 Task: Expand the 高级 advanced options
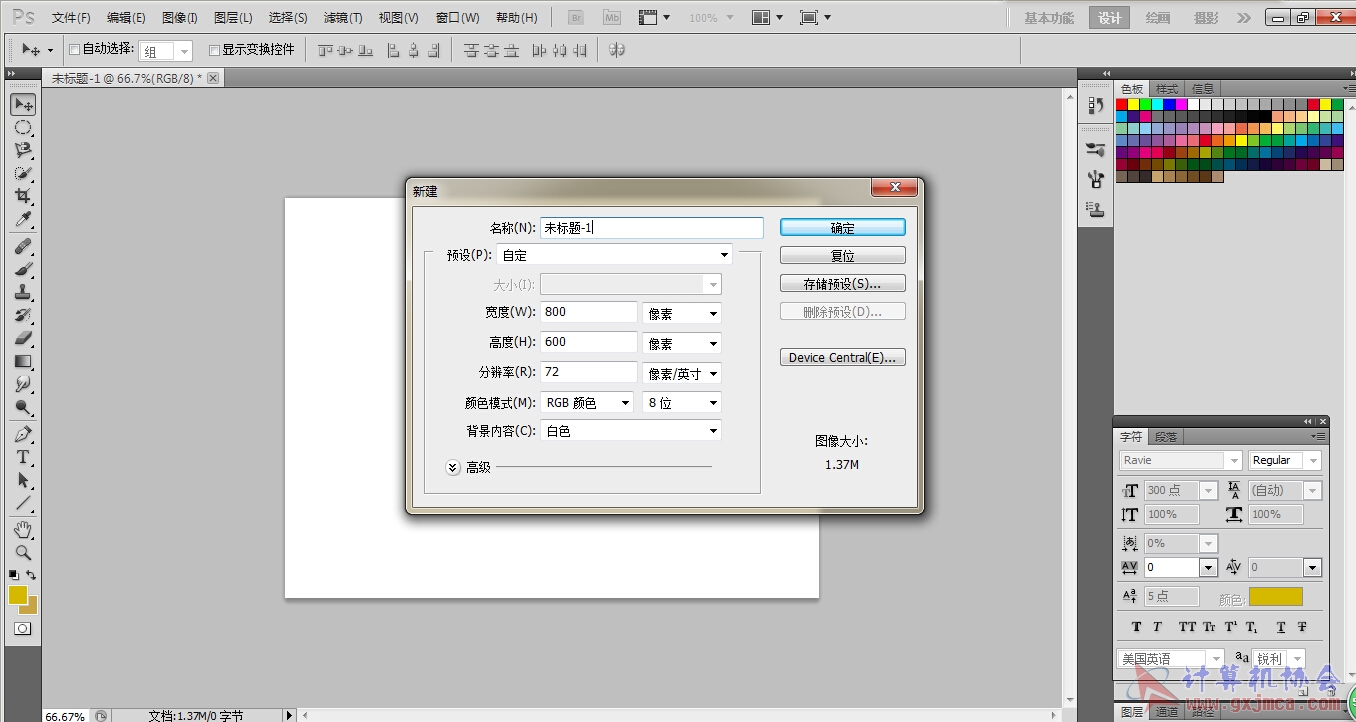tap(453, 467)
